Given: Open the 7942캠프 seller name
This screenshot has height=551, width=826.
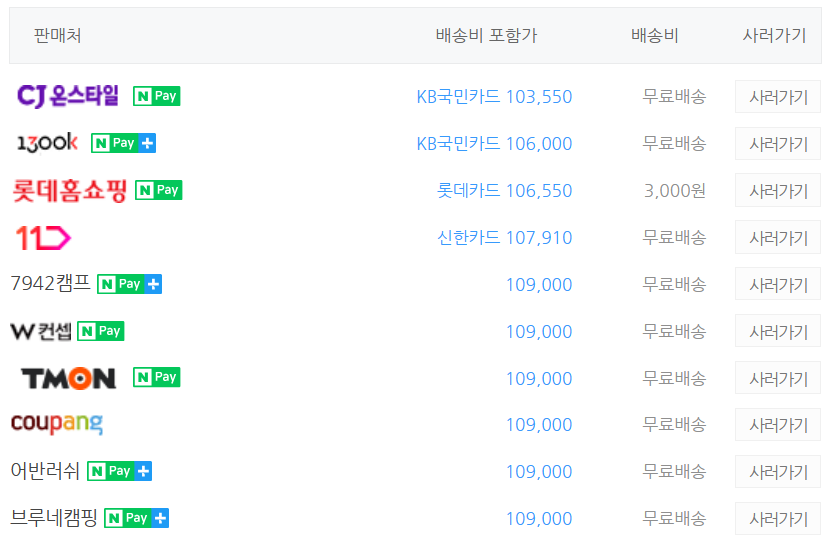Looking at the screenshot, I should pos(51,283).
